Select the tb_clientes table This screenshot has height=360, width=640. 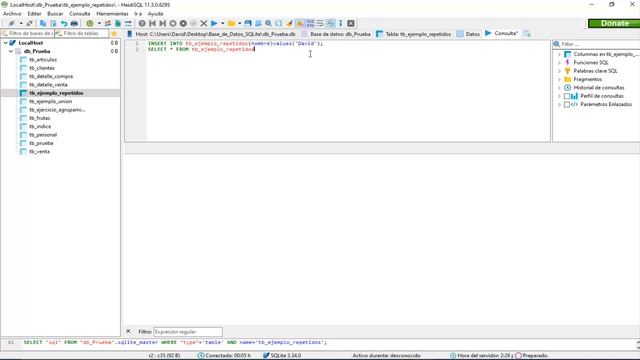(x=42, y=68)
